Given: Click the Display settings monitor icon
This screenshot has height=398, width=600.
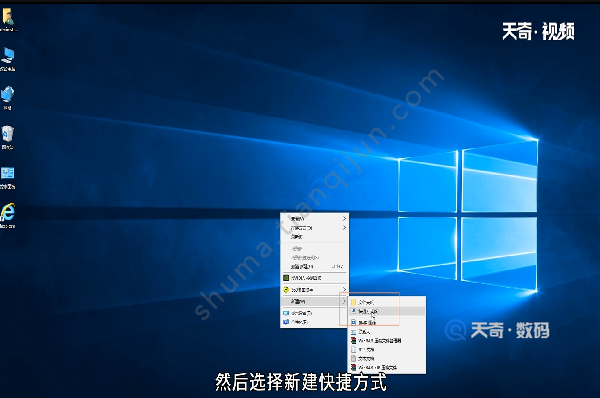Looking at the screenshot, I should pos(285,313).
